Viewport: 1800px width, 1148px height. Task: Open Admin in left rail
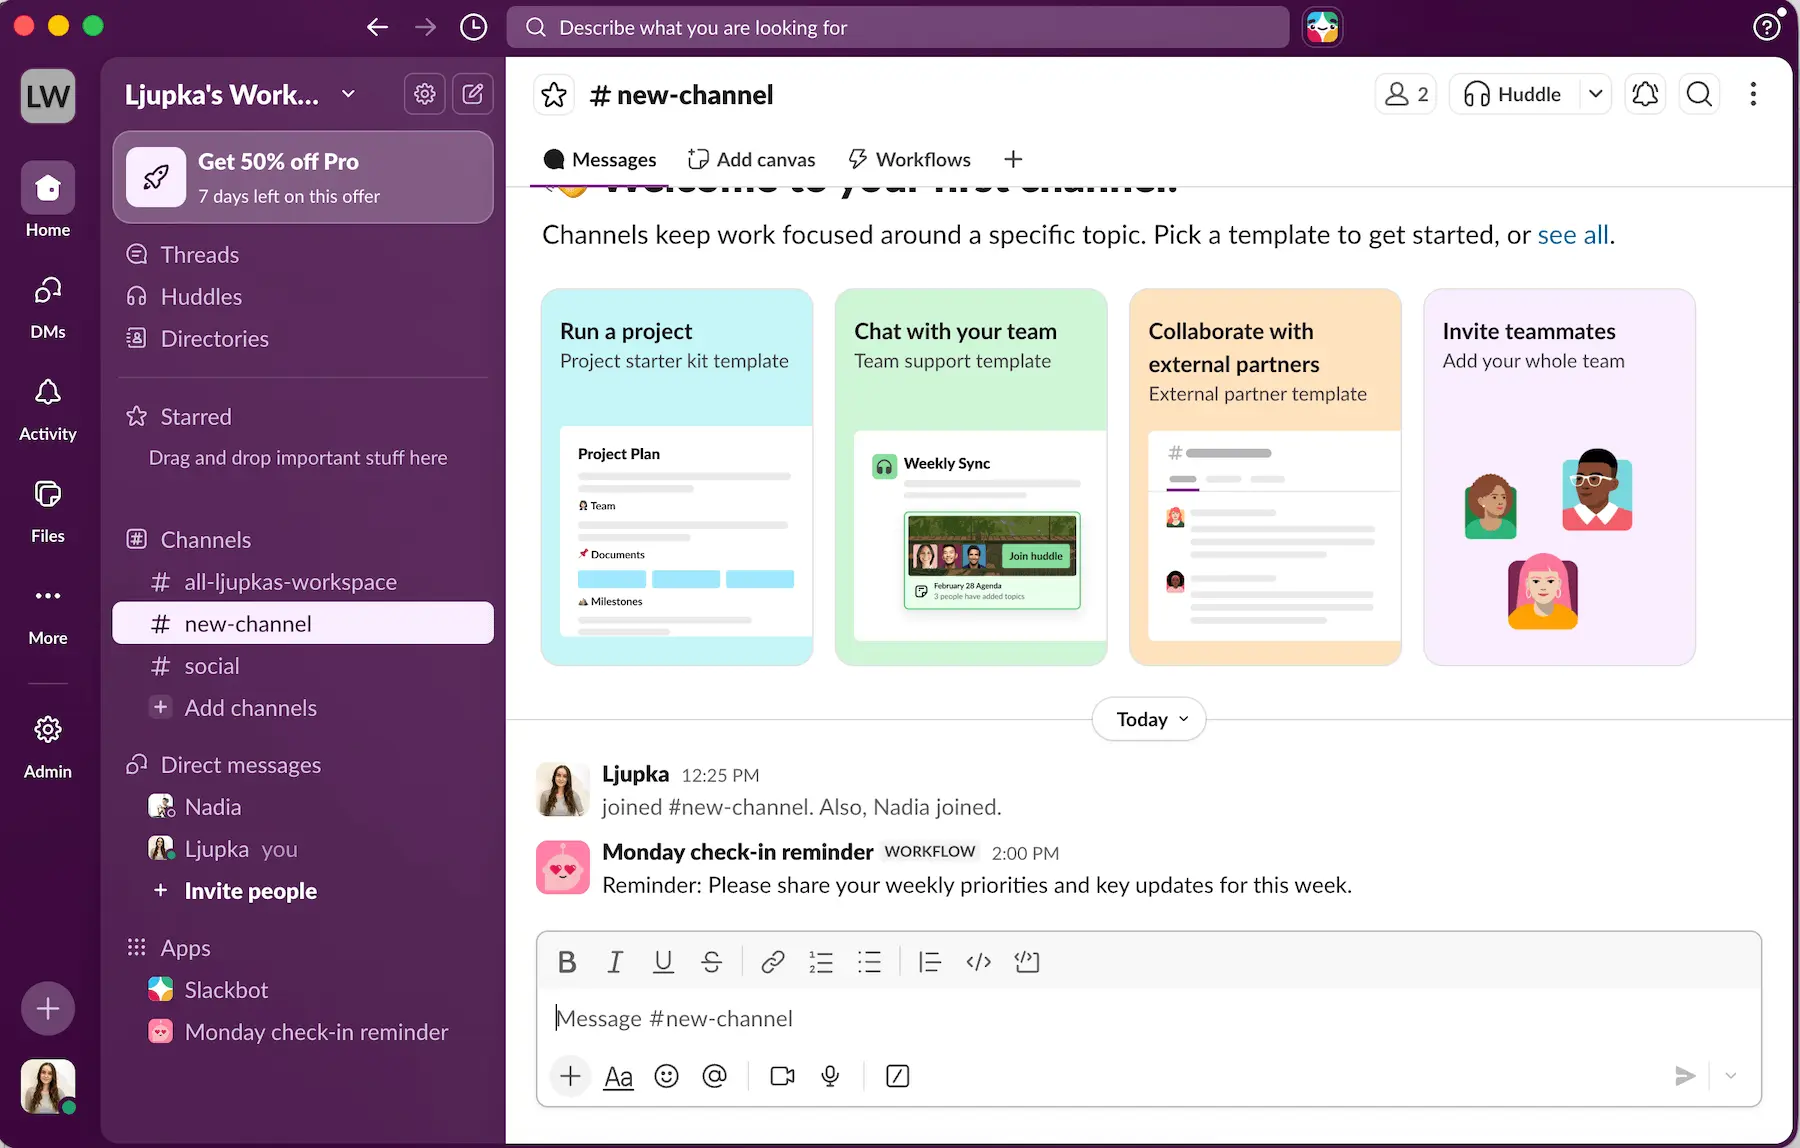point(48,746)
